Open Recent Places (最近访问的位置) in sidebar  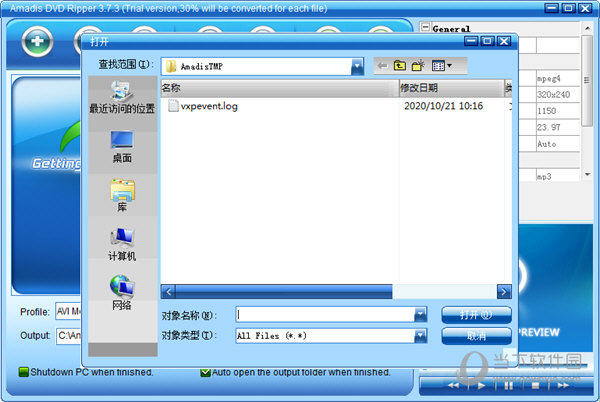[x=122, y=98]
